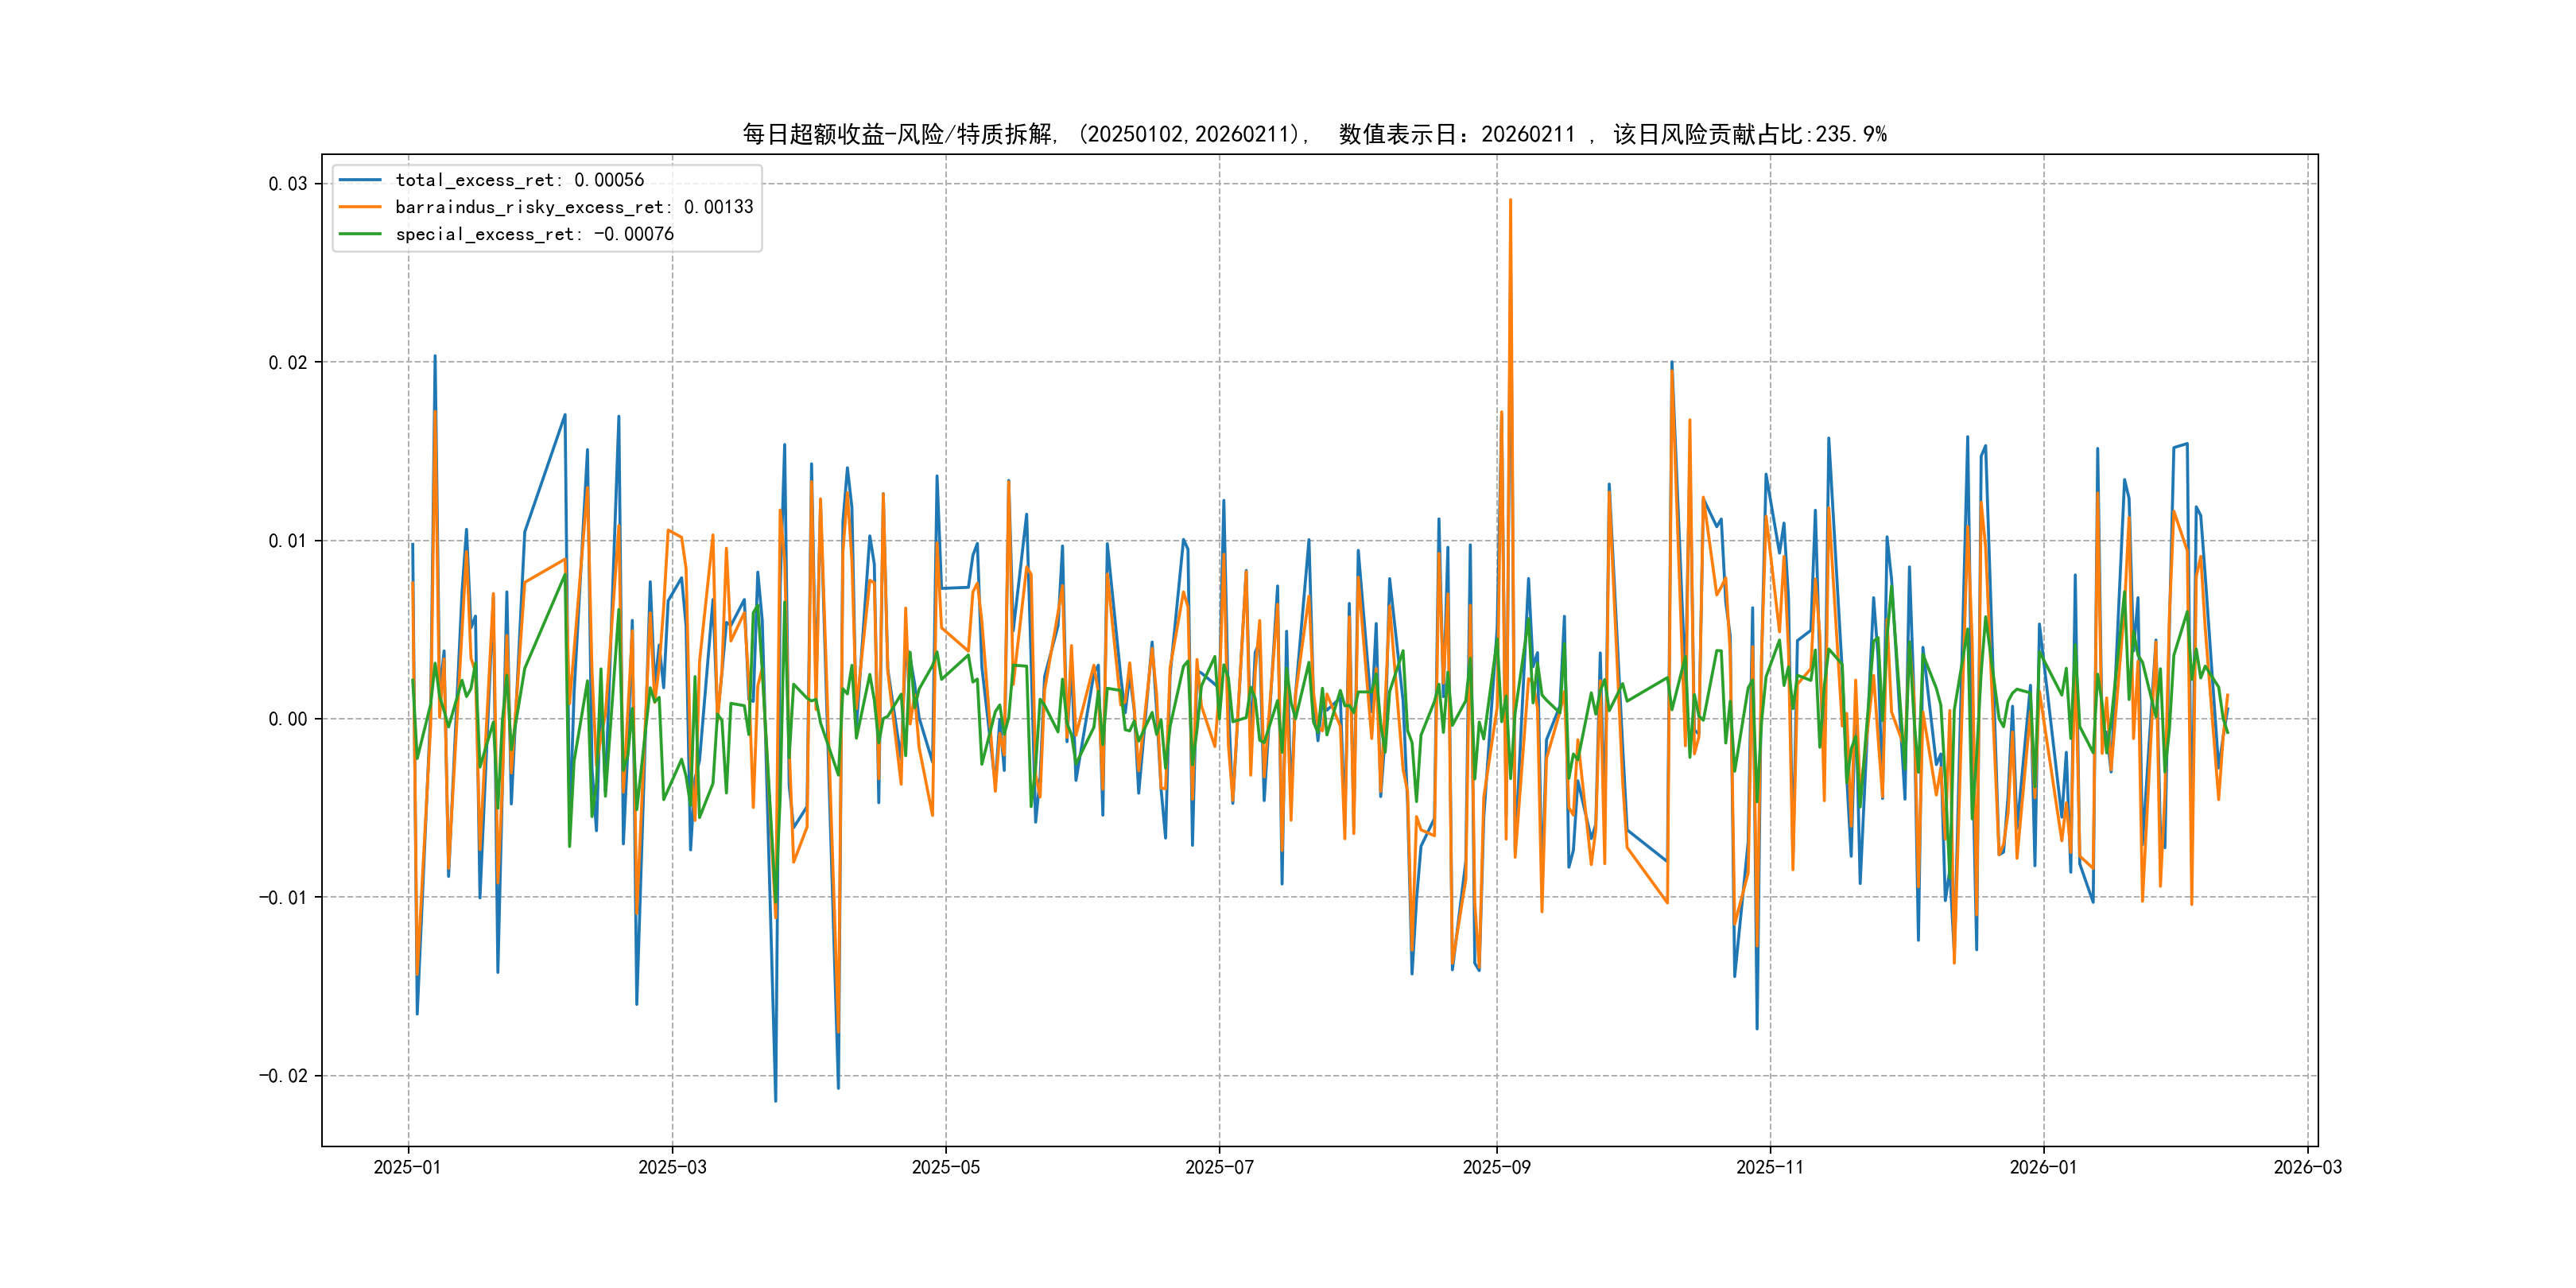
Task: Click the 2025-05 x-axis tick label
Action: 945,1167
